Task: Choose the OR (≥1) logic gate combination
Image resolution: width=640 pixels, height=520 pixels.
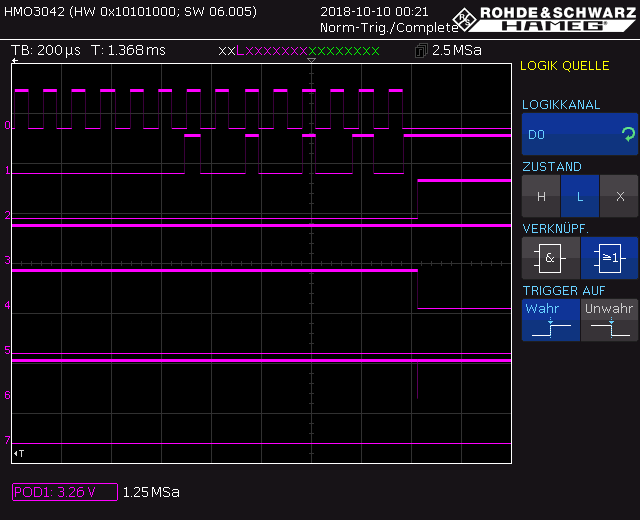Action: [609, 258]
